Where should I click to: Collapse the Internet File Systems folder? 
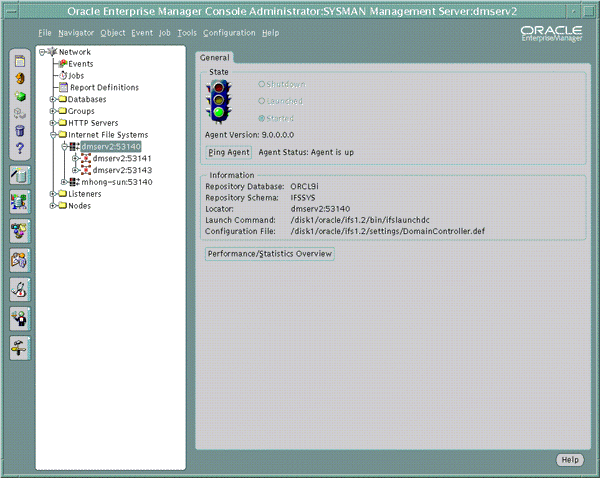tap(52, 135)
